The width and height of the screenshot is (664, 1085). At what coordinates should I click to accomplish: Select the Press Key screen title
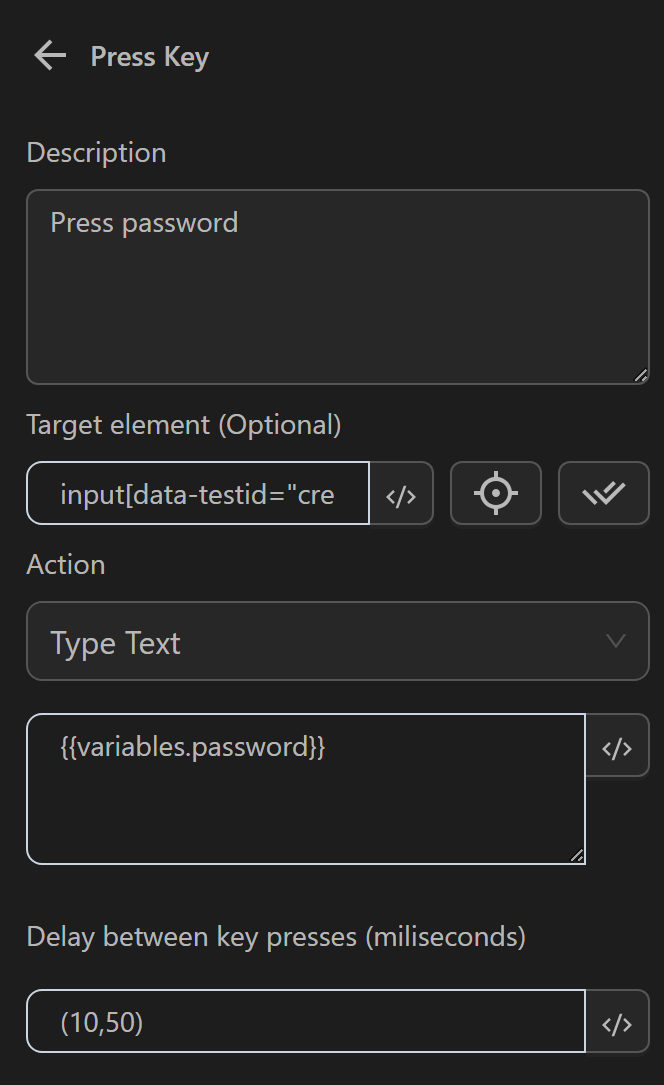[148, 56]
